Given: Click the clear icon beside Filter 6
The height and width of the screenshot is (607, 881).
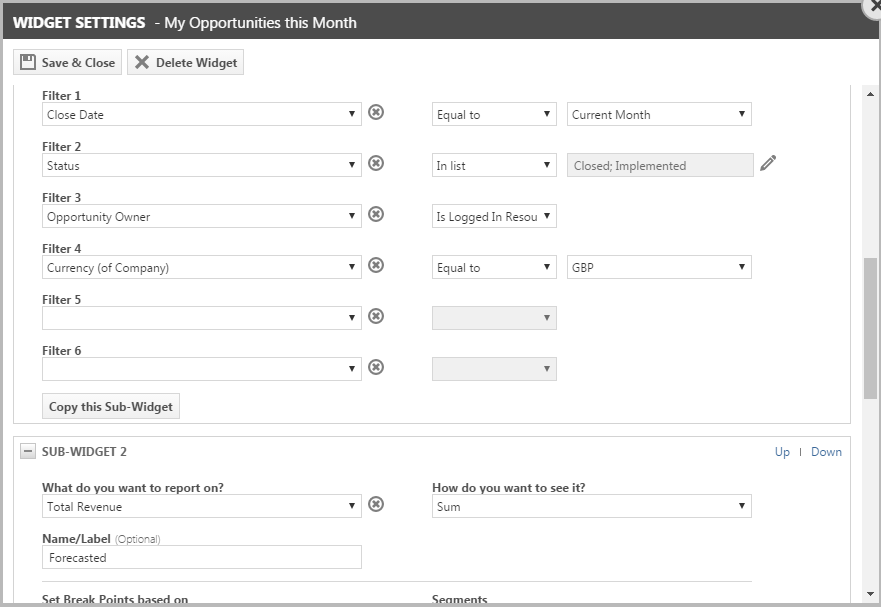Looking at the screenshot, I should point(376,367).
